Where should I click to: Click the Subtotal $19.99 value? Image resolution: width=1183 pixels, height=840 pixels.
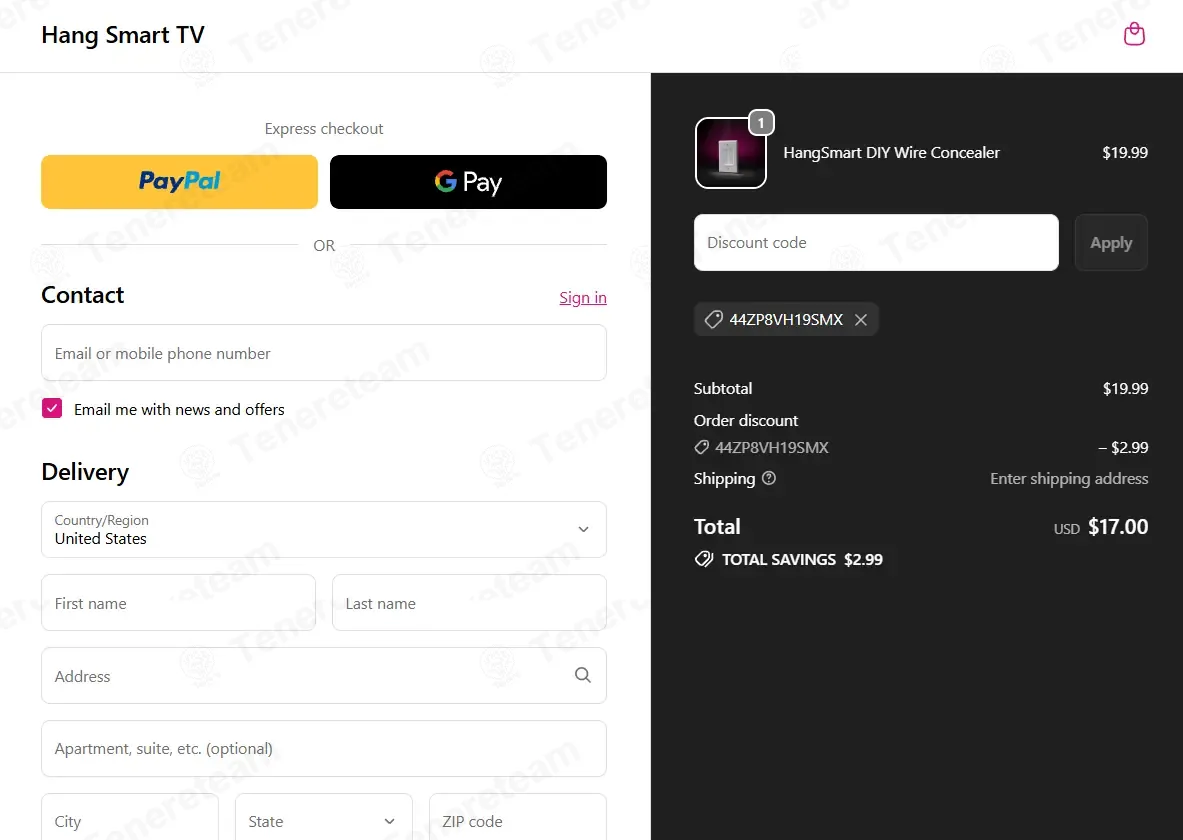[x=1126, y=389]
